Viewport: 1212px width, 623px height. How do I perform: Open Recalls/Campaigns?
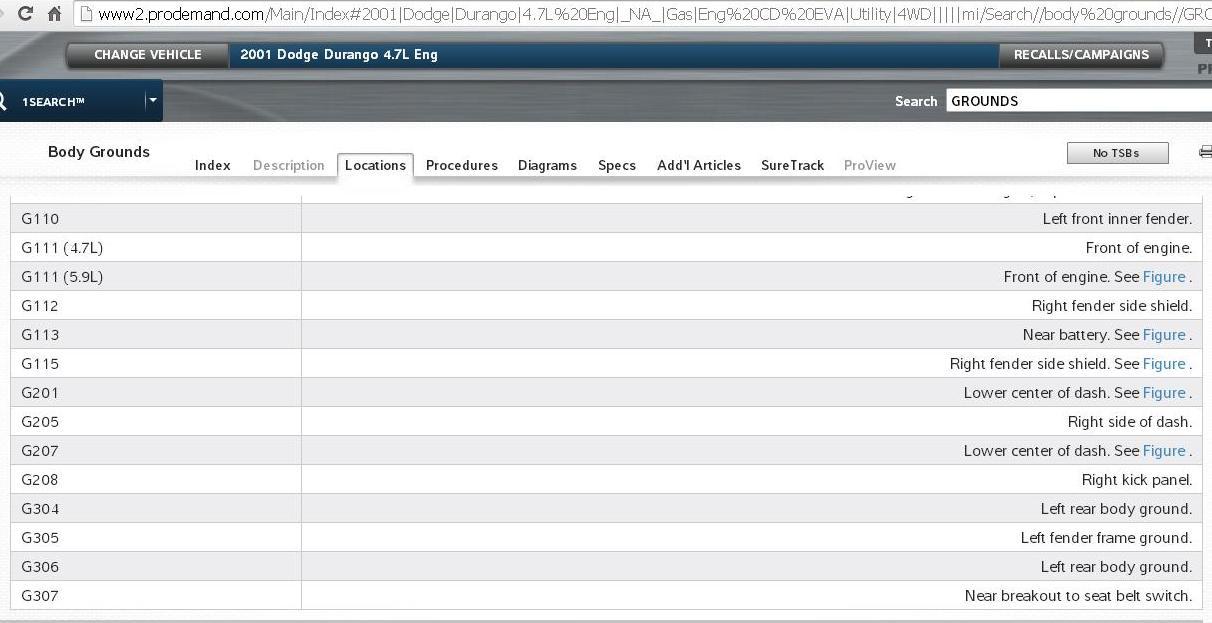pyautogui.click(x=1081, y=55)
